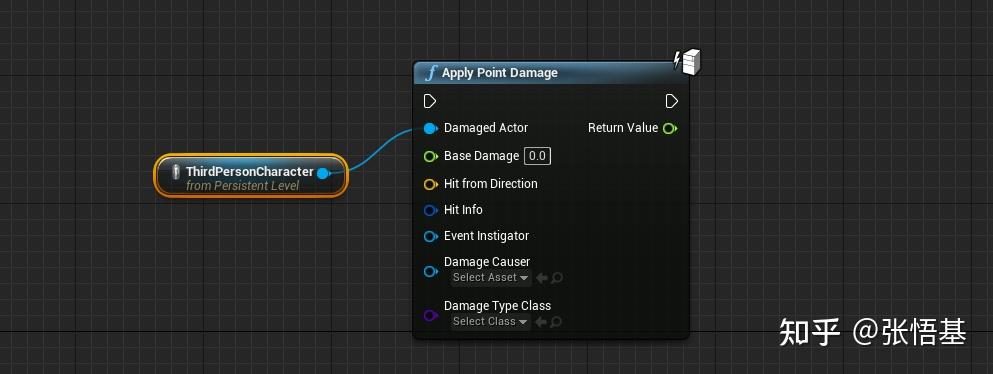This screenshot has height=374, width=993.
Task: Open the Damage Causer Select Asset dropdown
Action: pos(491,277)
